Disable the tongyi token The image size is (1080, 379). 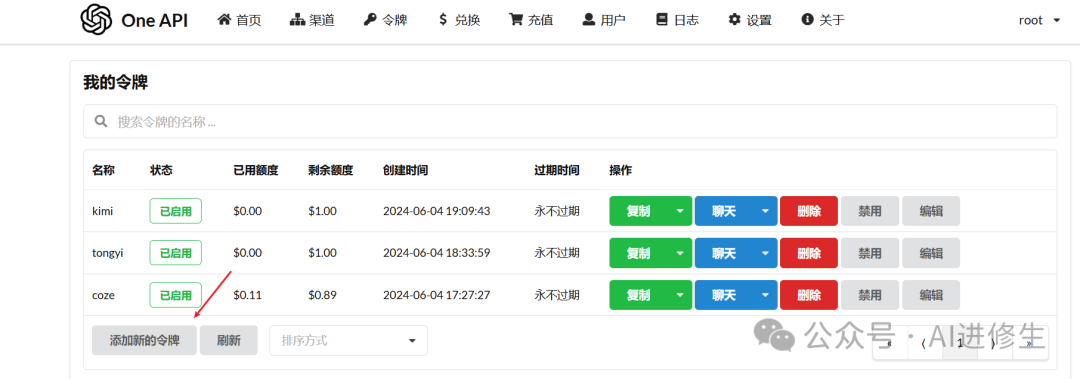pos(870,253)
